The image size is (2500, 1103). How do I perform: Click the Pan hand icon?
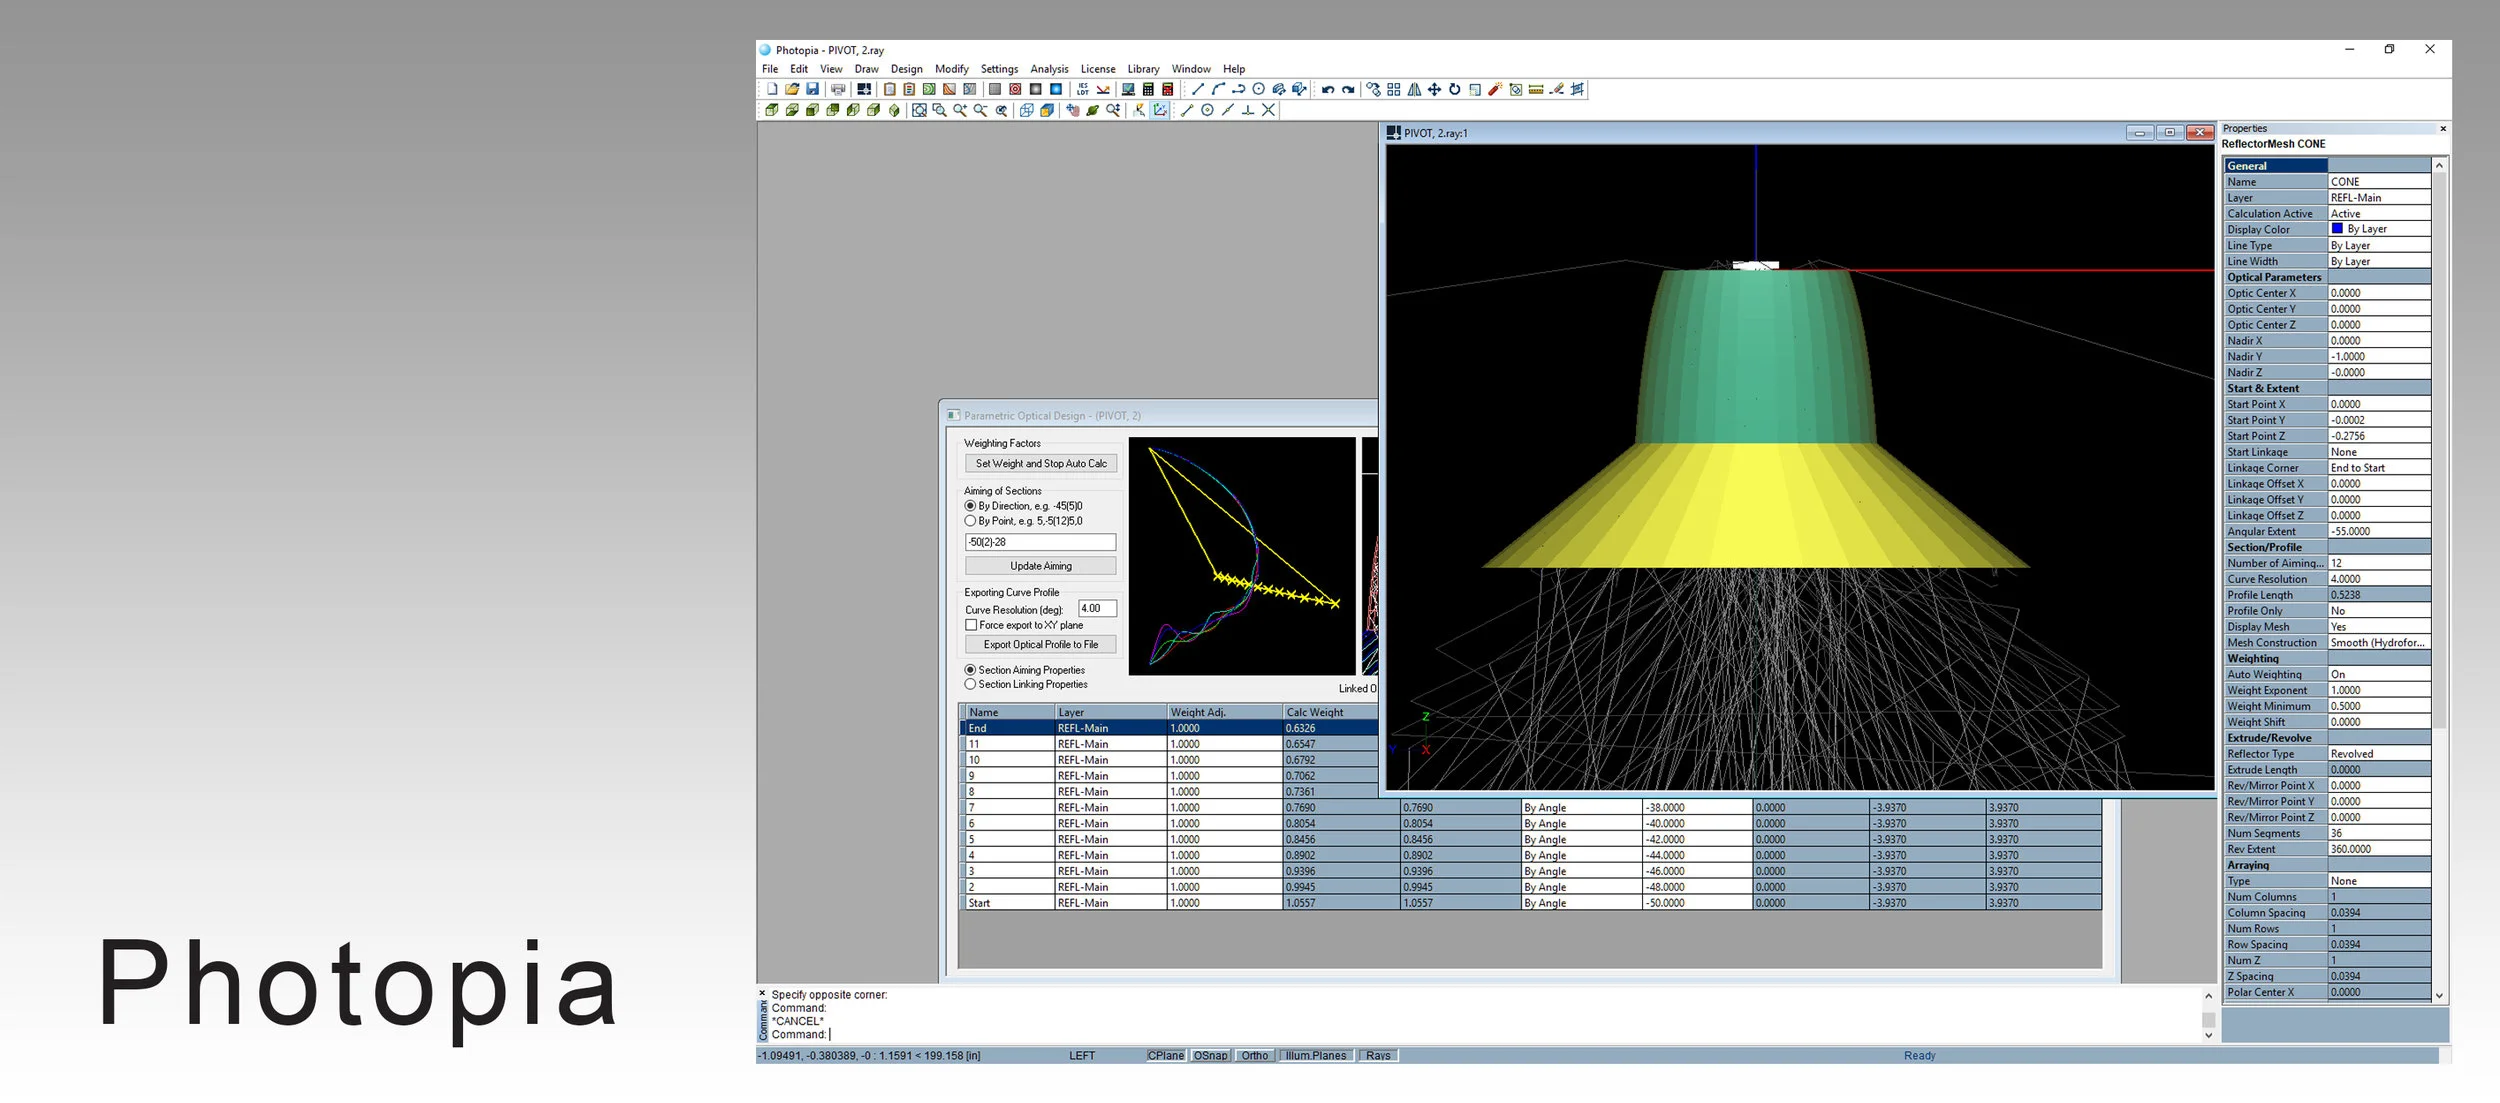(x=1073, y=110)
